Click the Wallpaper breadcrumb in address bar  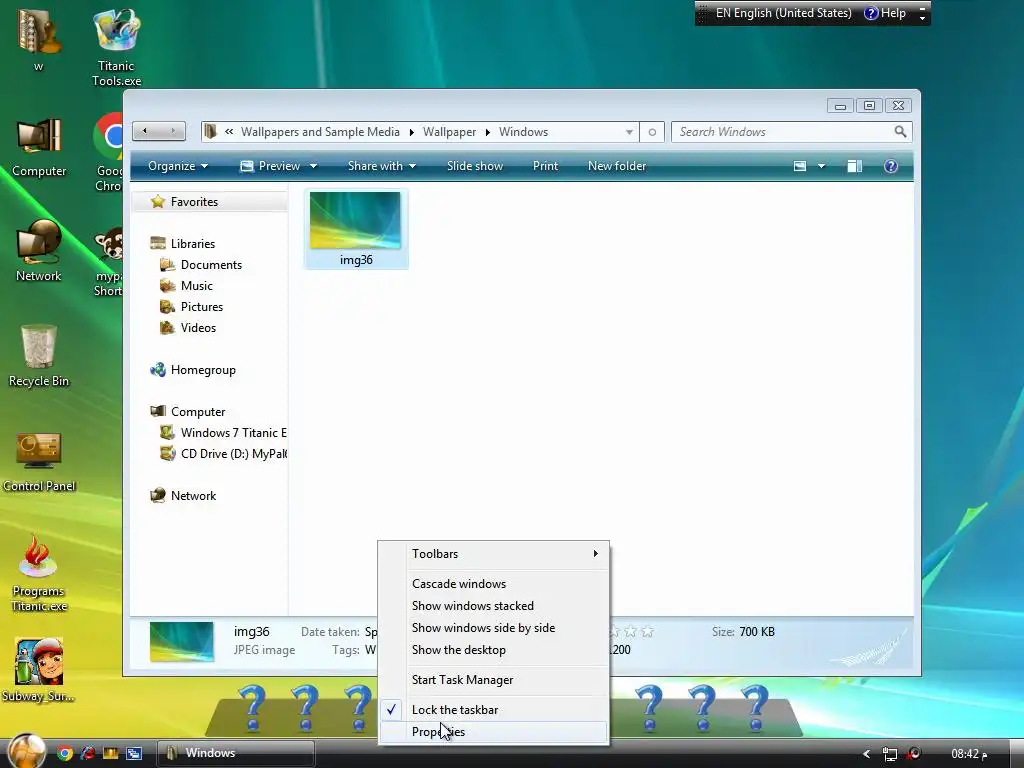(x=449, y=132)
